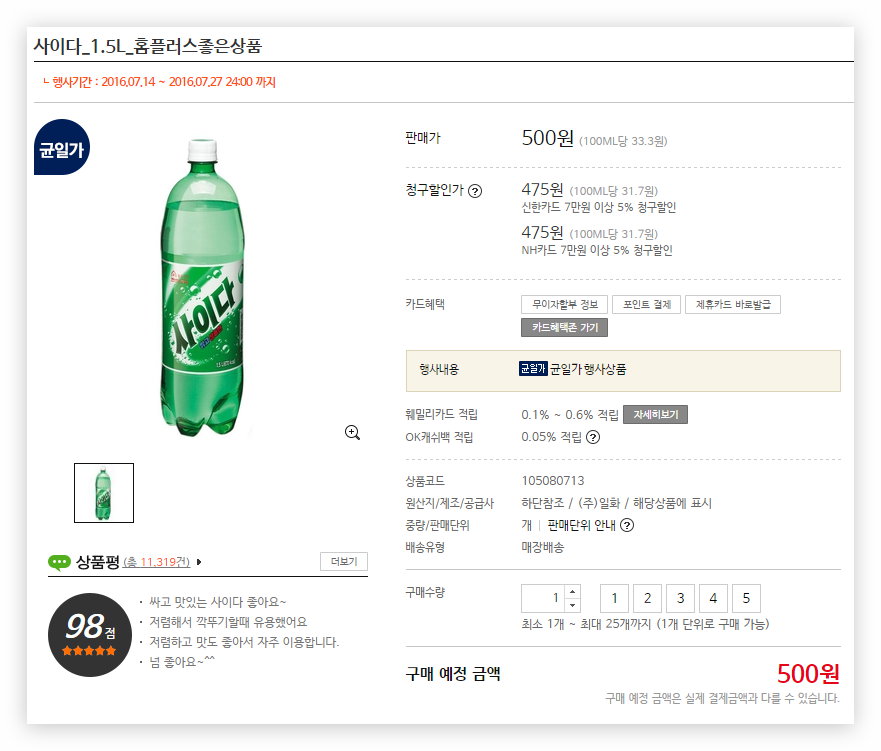Click the purchase quantity input field

543,599
